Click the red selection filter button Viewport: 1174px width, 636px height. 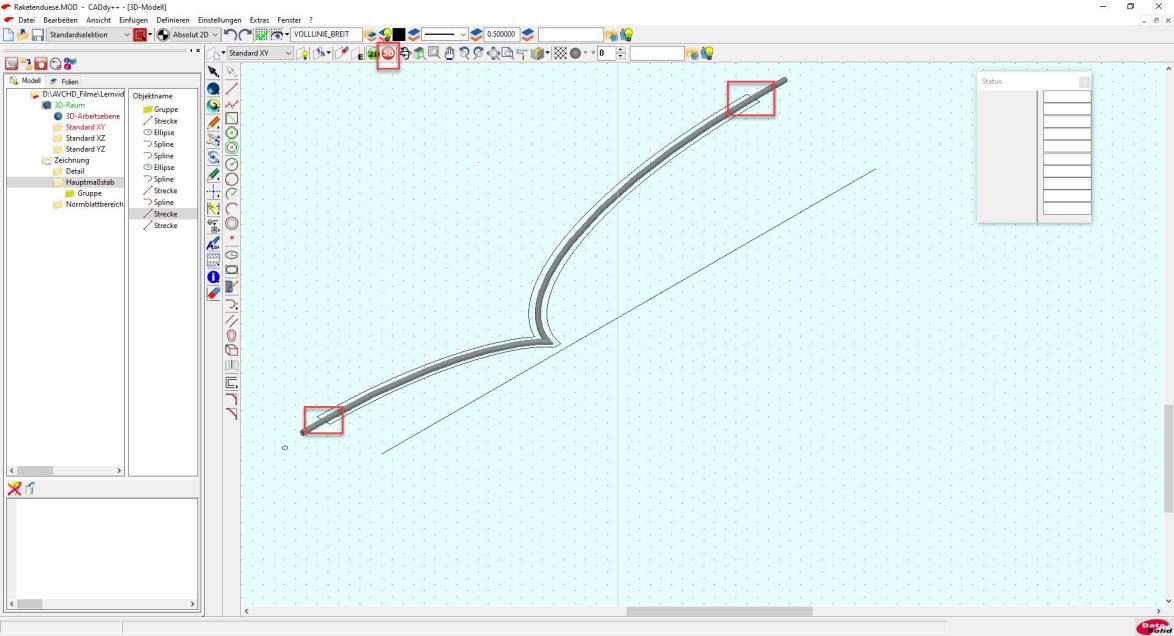[140, 34]
